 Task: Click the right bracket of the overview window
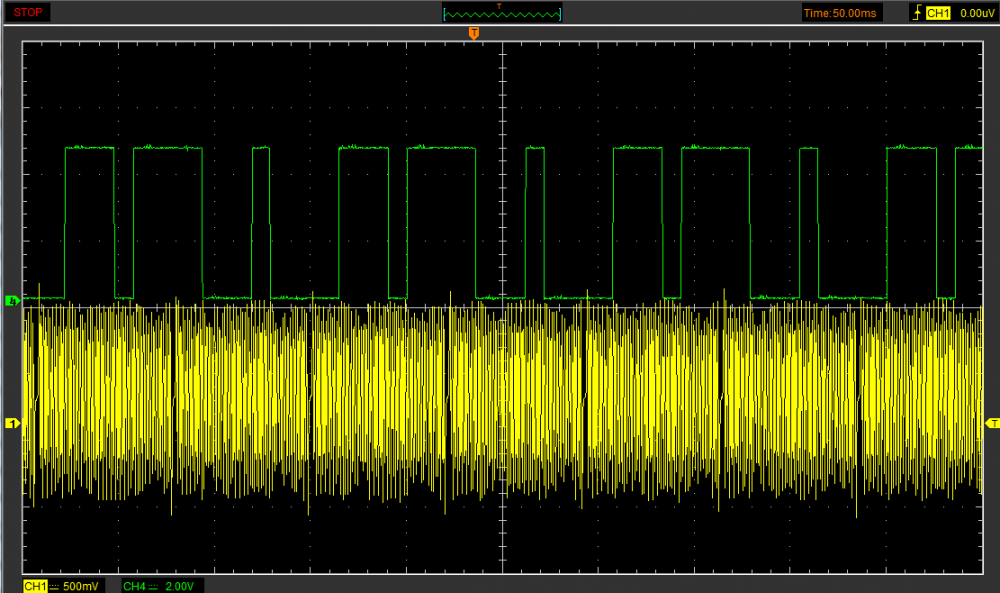pyautogui.click(x=560, y=14)
